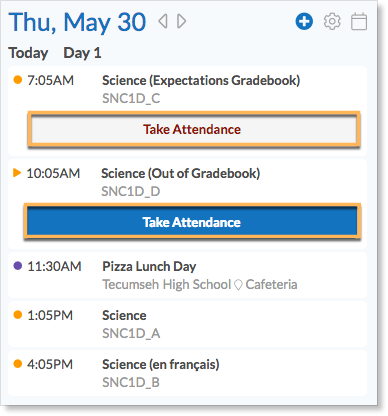Take attendance for SNC1D_C class
The height and width of the screenshot is (416, 388).
coord(194,129)
